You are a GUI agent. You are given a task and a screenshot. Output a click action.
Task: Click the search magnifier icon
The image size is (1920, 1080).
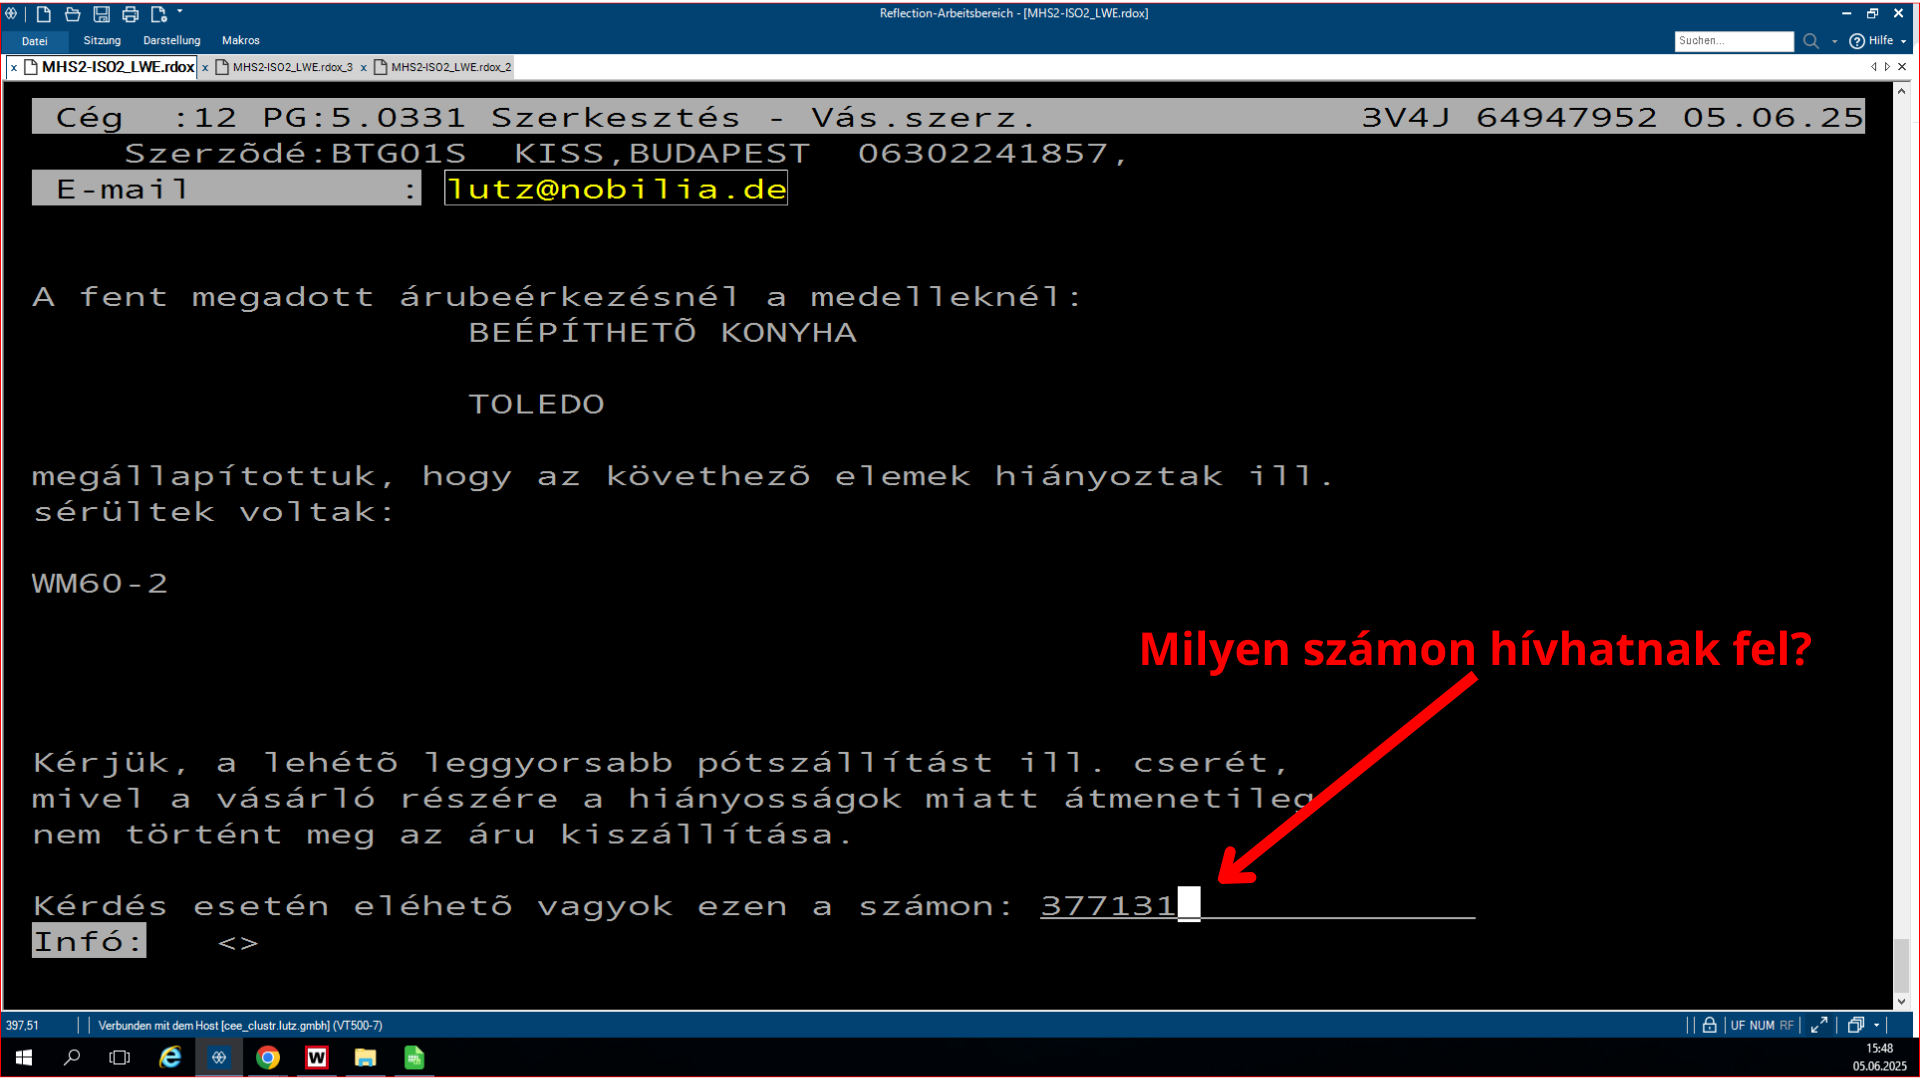(x=1810, y=41)
